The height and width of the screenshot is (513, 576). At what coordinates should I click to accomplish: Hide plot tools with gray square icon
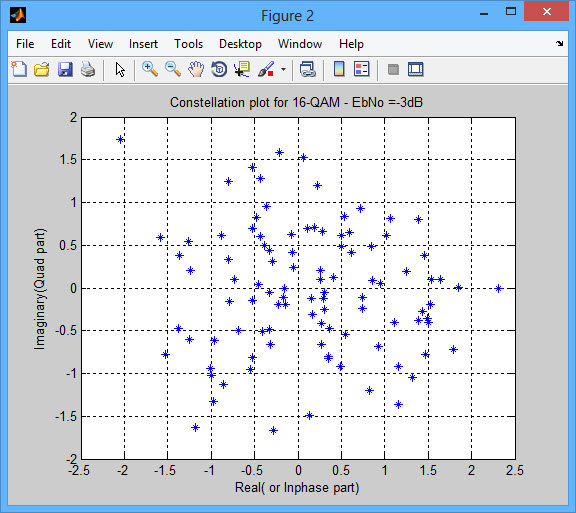tap(393, 69)
